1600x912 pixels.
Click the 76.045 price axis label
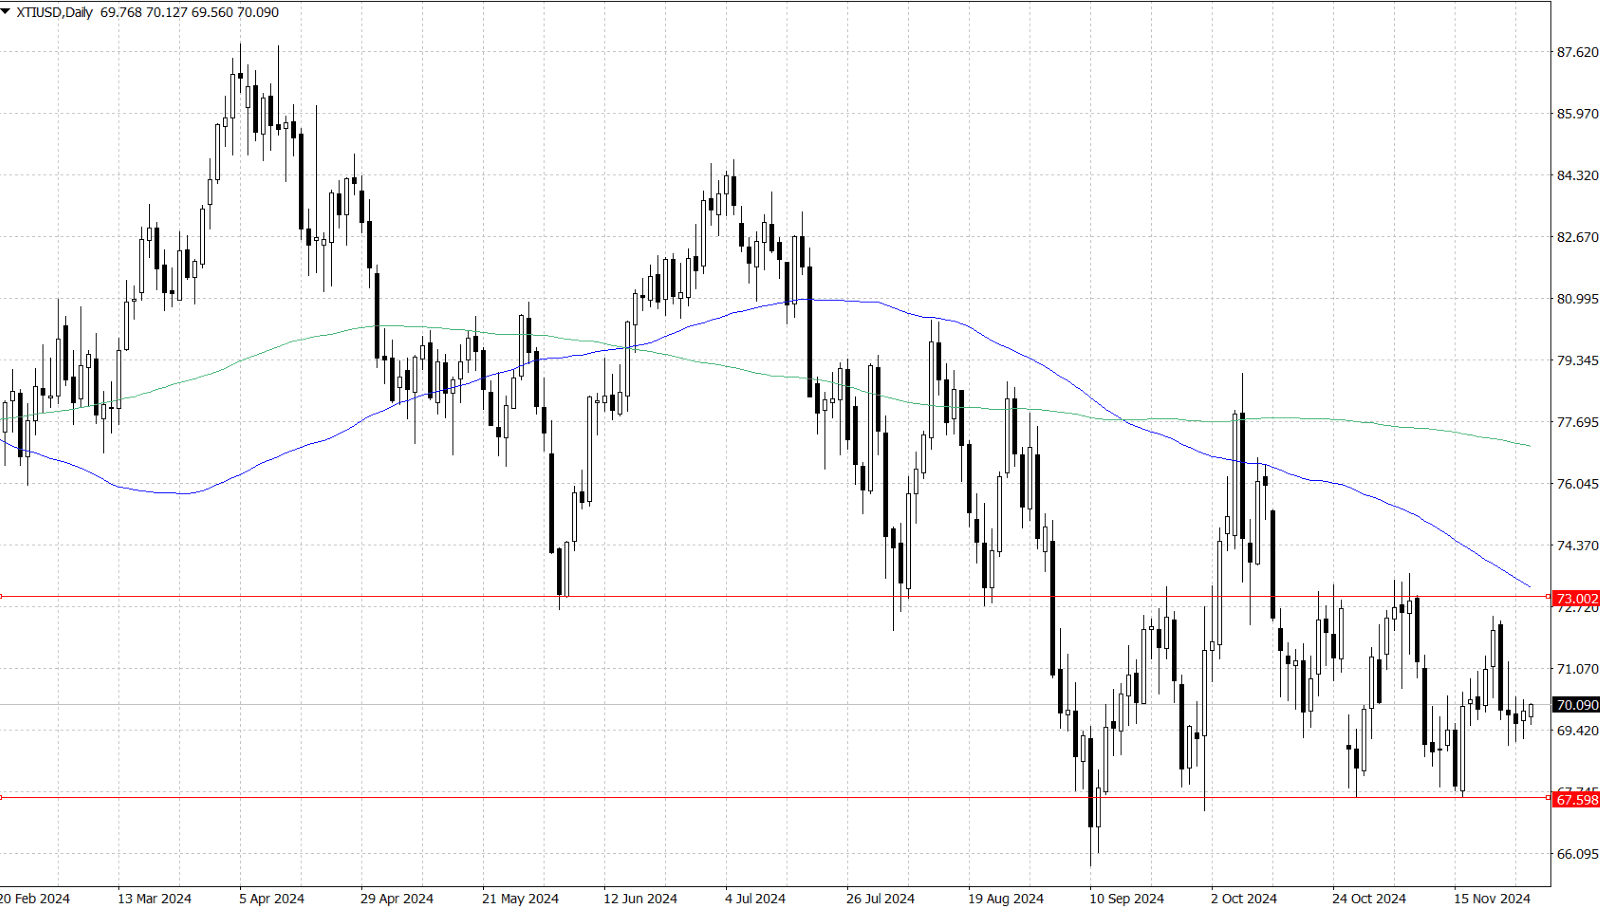coord(1578,484)
